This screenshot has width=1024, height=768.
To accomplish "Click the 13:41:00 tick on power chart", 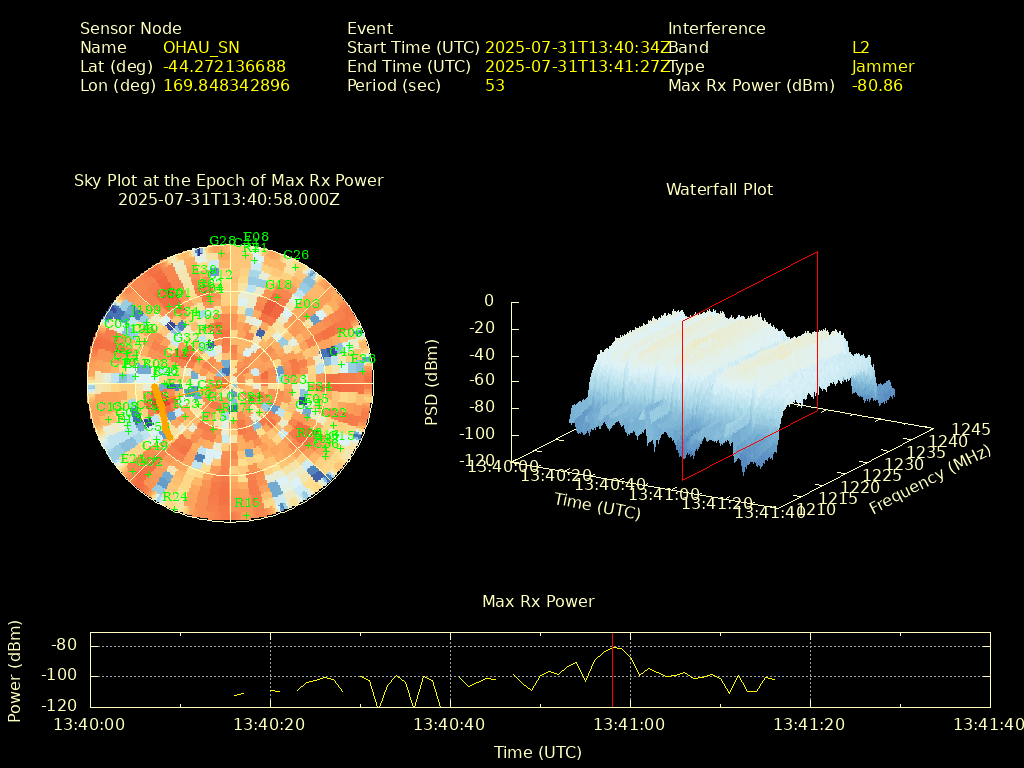I will pyautogui.click(x=630, y=724).
